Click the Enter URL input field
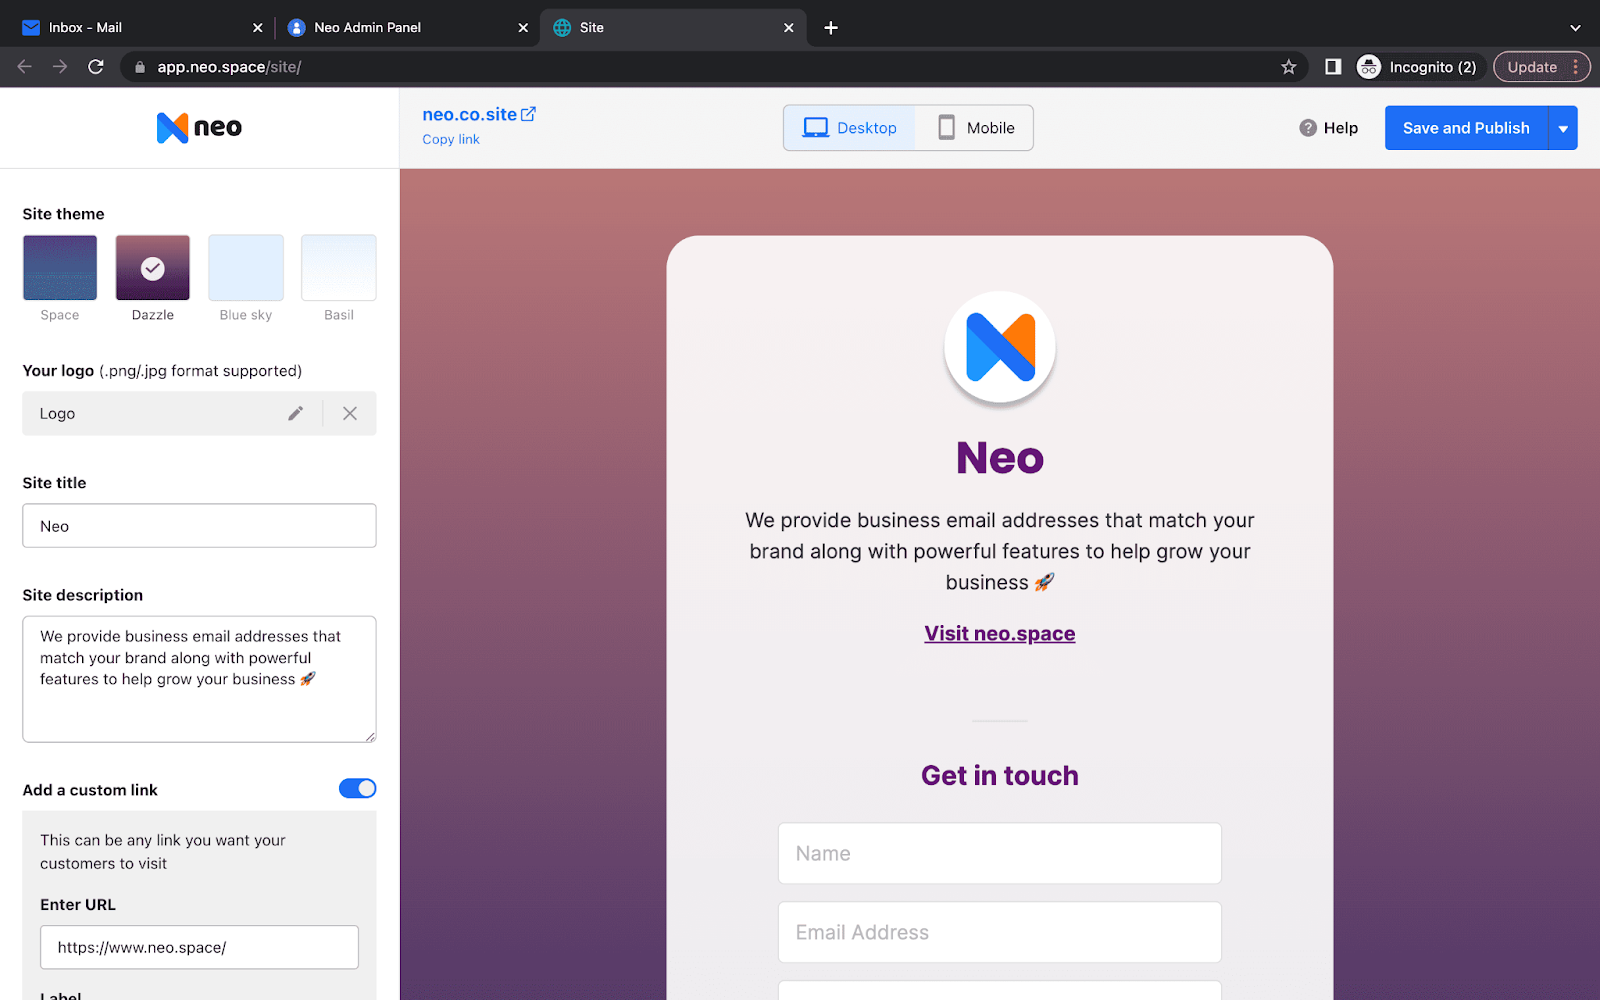Screen dimensions: 1600x1000 click(199, 947)
